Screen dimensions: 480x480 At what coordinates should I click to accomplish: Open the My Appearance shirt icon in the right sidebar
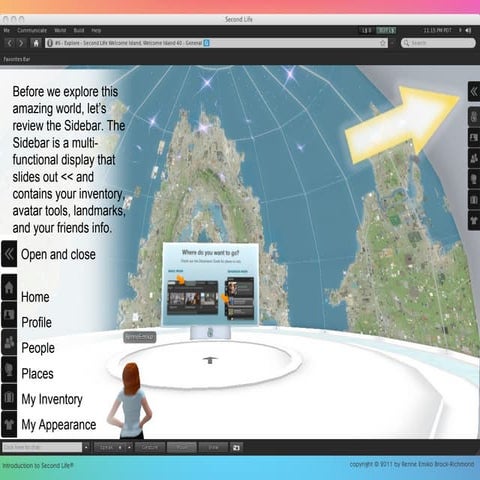[x=474, y=220]
